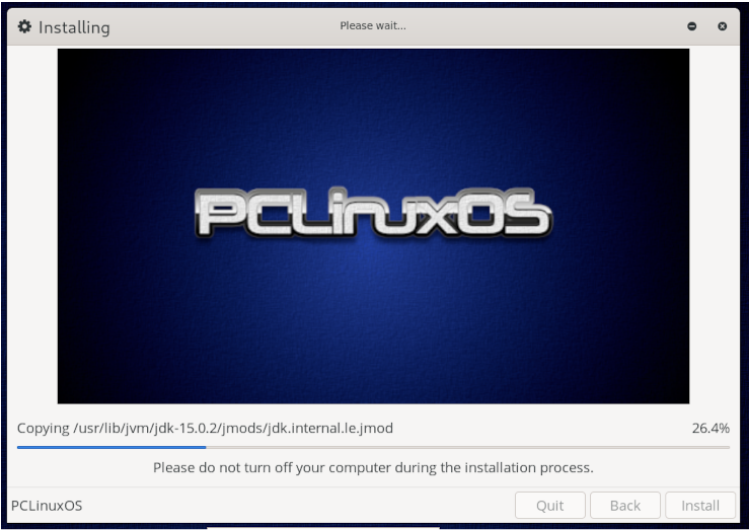The width and height of the screenshot is (752, 530).
Task: Click the 26.4% progress value
Action: (710, 428)
